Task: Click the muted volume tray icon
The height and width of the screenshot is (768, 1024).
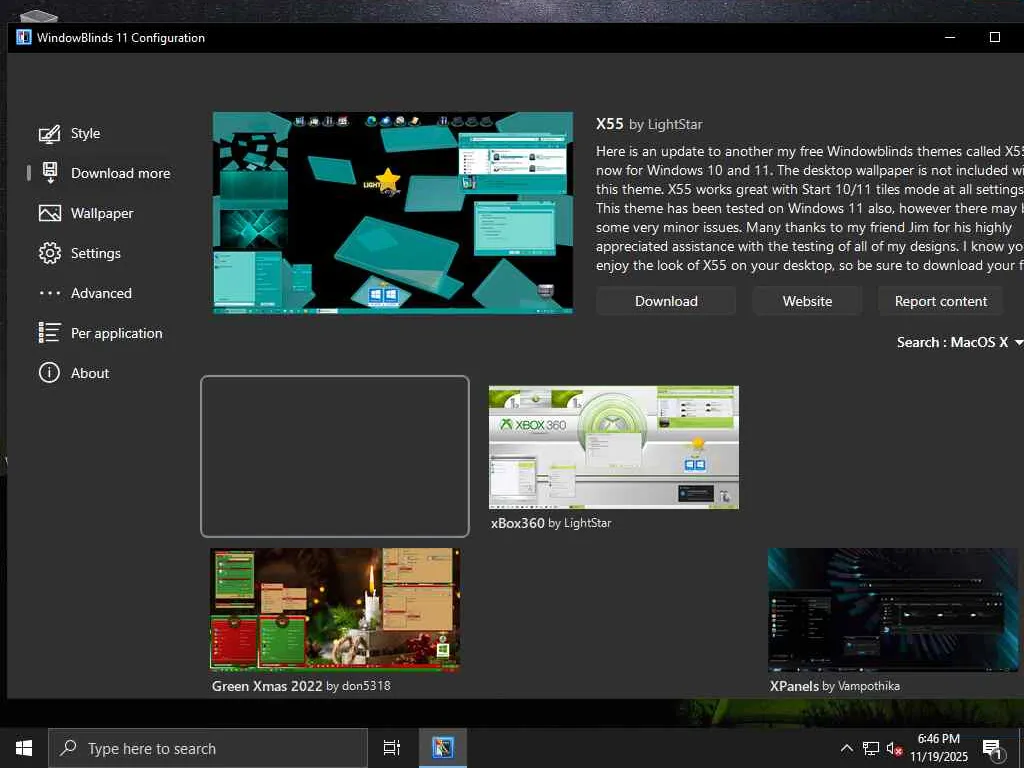Action: (x=894, y=749)
